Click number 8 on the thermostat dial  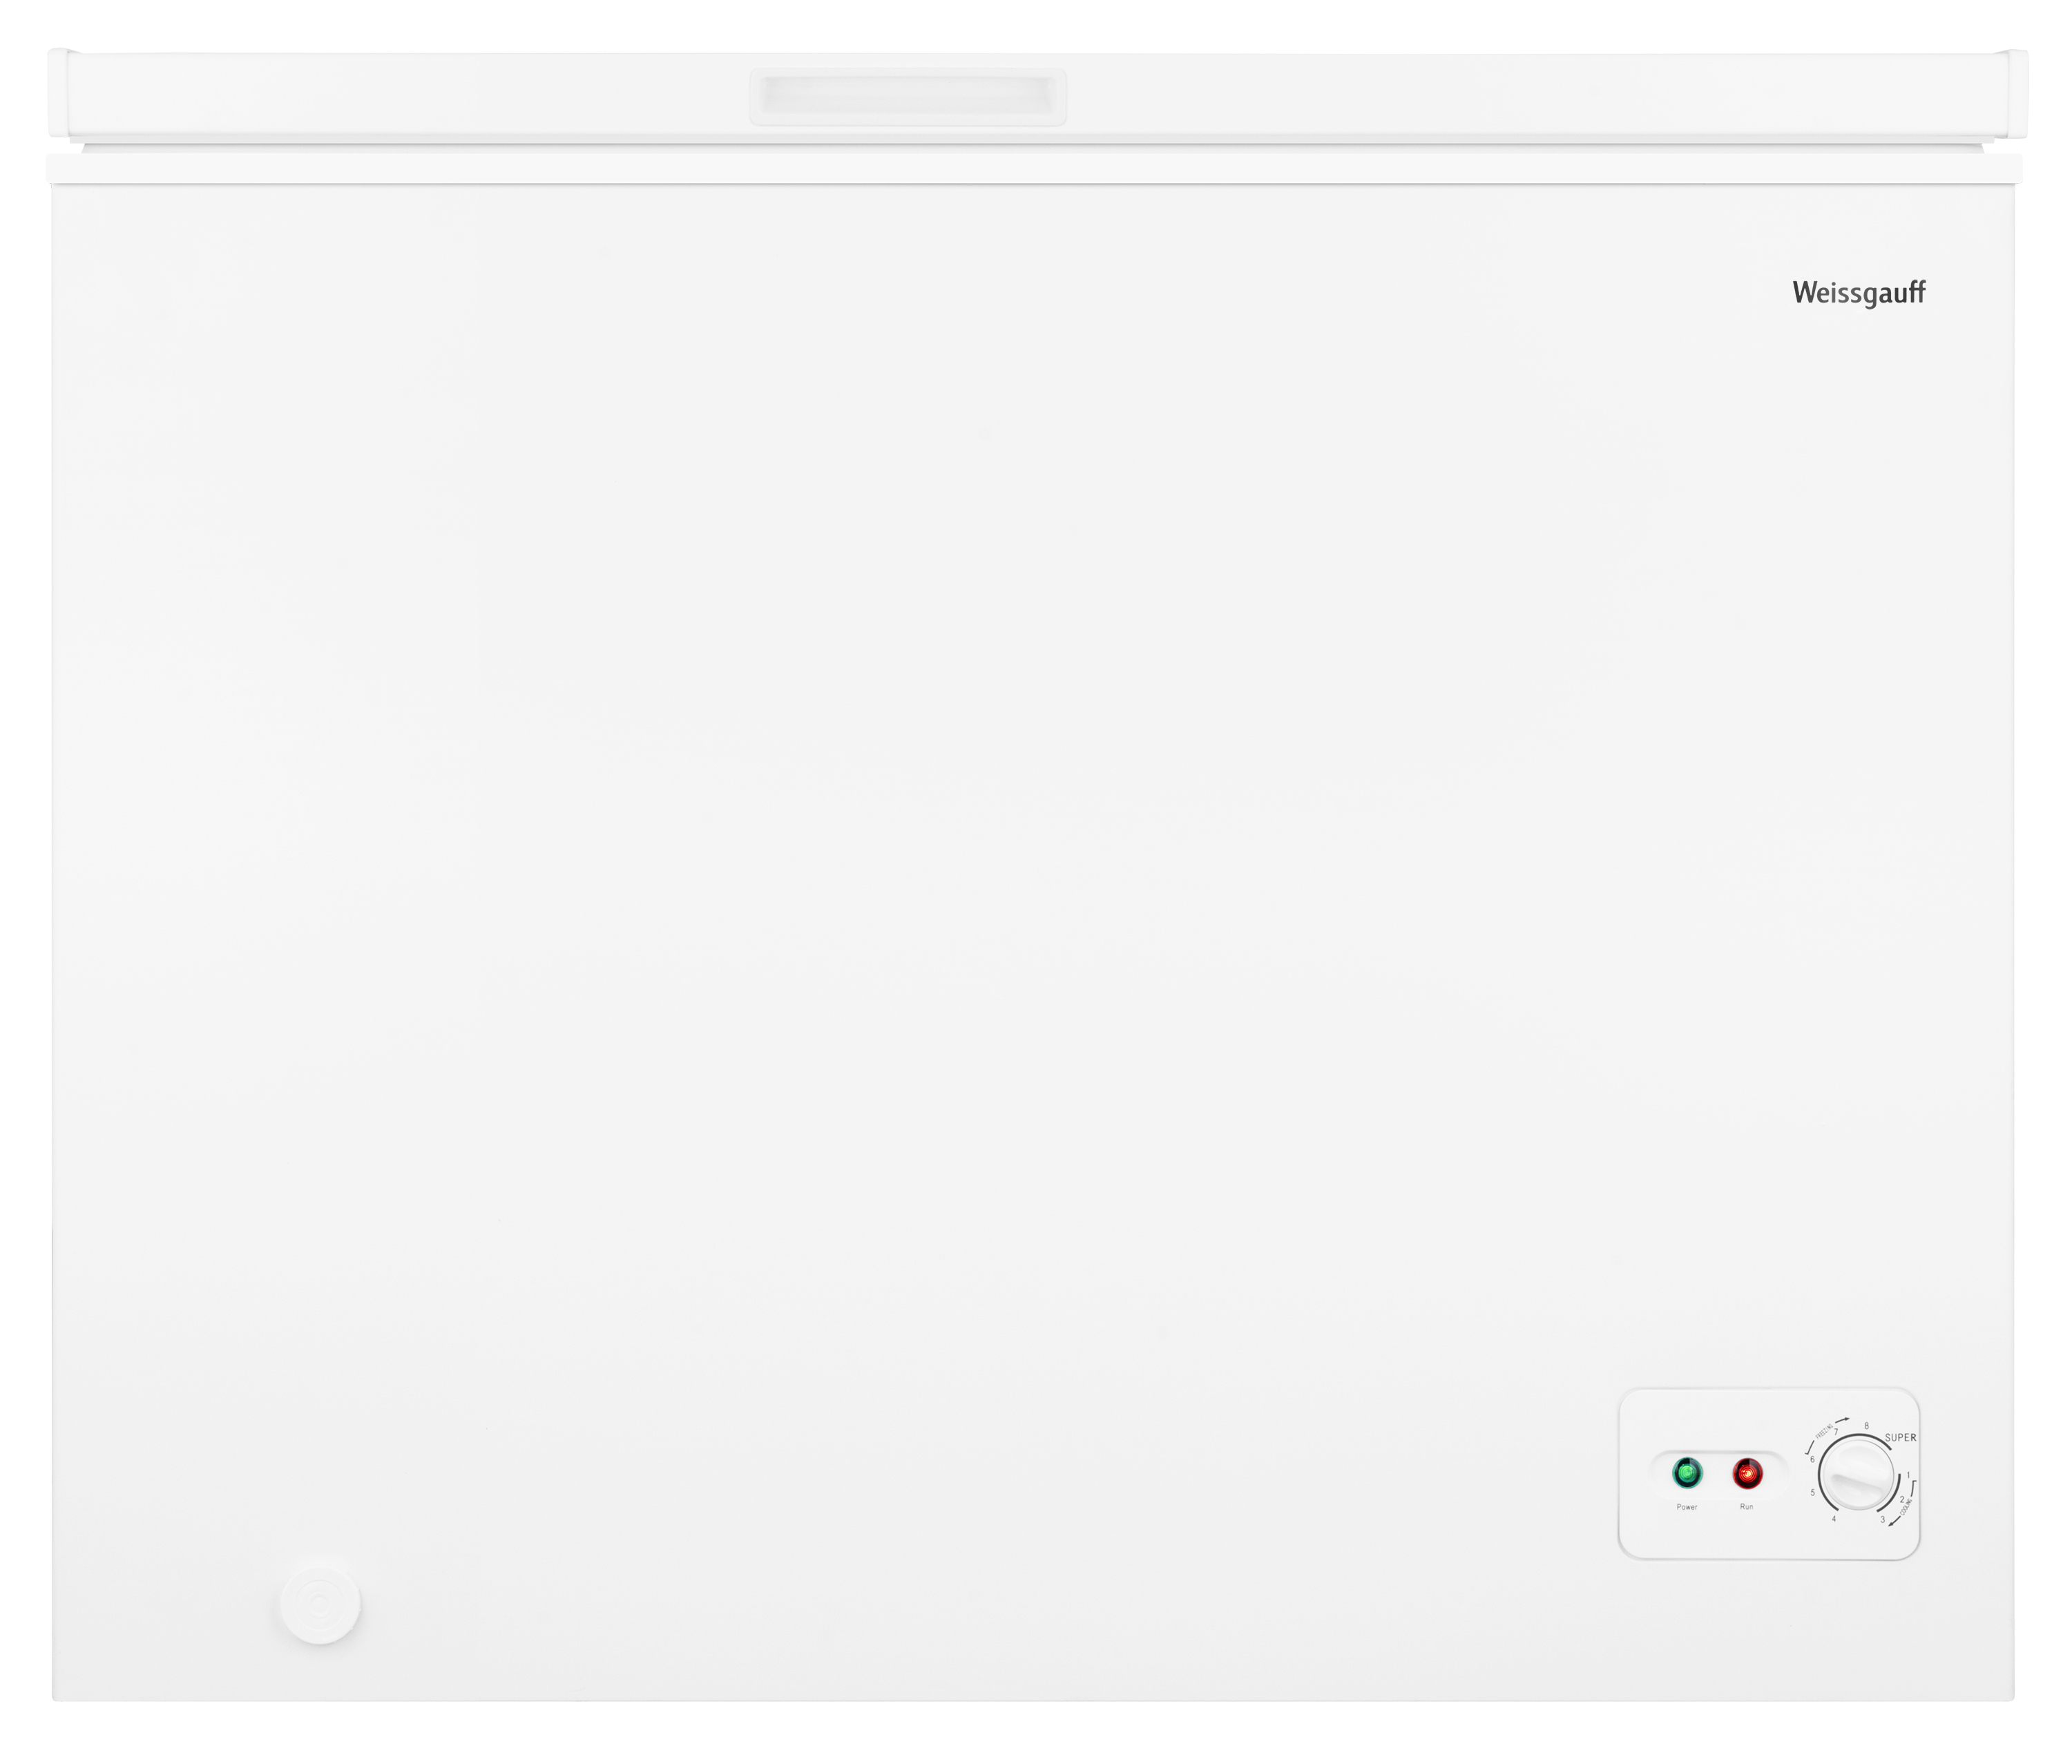(x=1867, y=1426)
